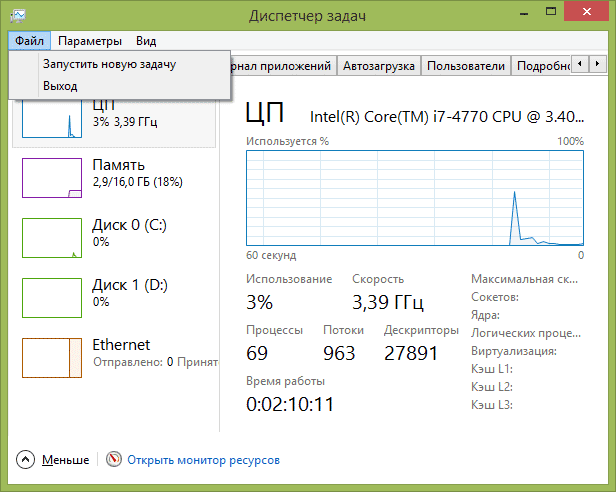Click the resource monitor gauge icon

tap(113, 460)
